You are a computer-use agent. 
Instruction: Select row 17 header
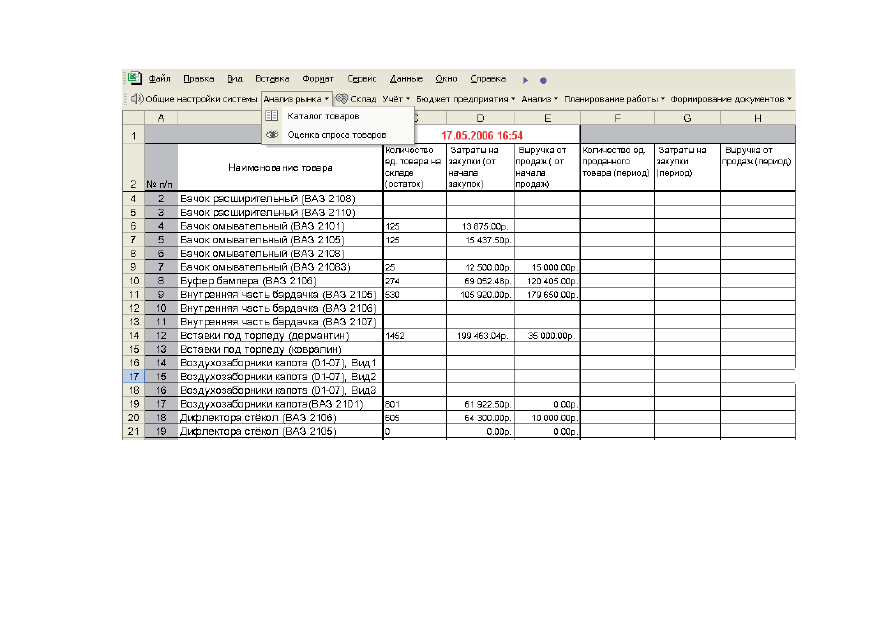(x=133, y=377)
